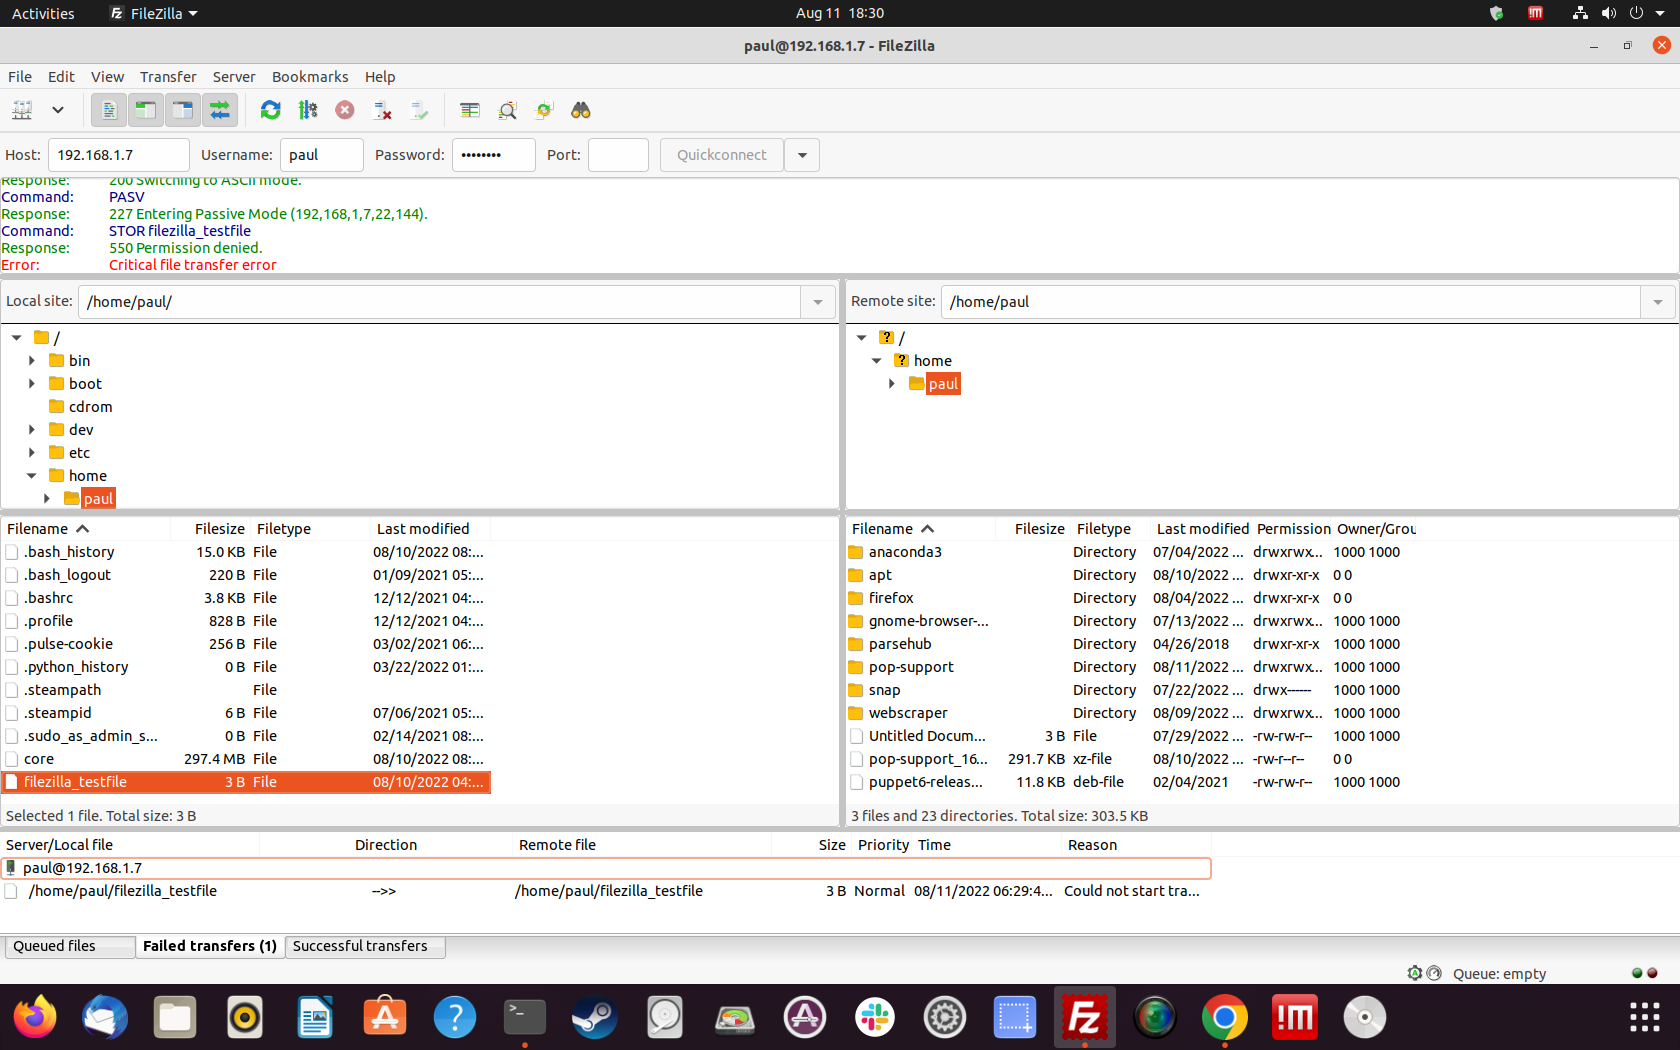Open Firefox from the dock
1680x1050 pixels.
(35, 1018)
